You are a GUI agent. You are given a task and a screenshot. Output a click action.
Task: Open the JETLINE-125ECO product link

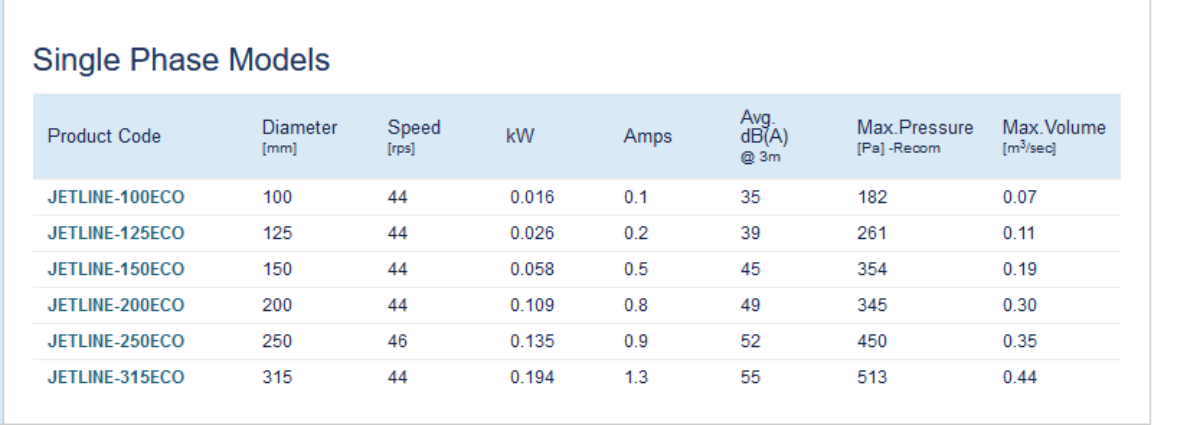[x=116, y=233]
